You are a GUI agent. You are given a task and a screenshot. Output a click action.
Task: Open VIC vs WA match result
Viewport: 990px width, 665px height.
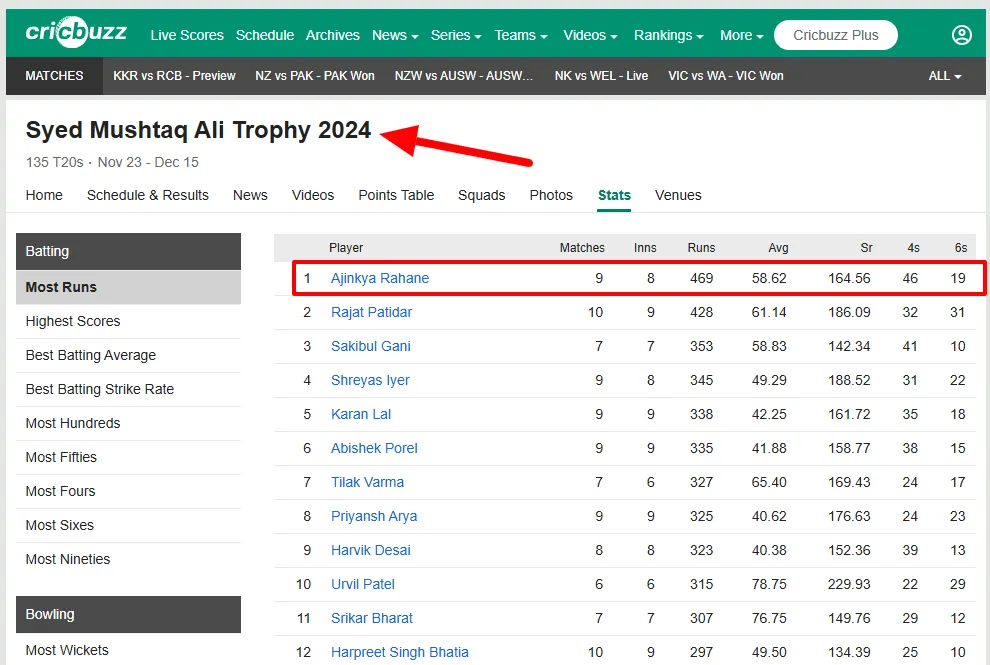725,76
